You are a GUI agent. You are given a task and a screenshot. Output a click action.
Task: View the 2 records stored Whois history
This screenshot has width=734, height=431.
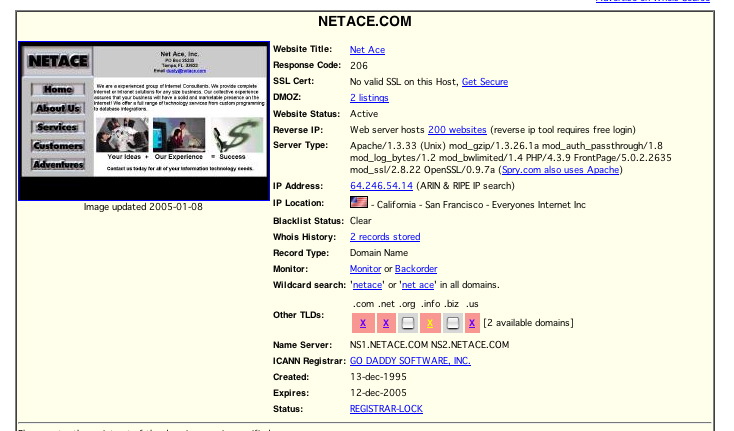[384, 237]
